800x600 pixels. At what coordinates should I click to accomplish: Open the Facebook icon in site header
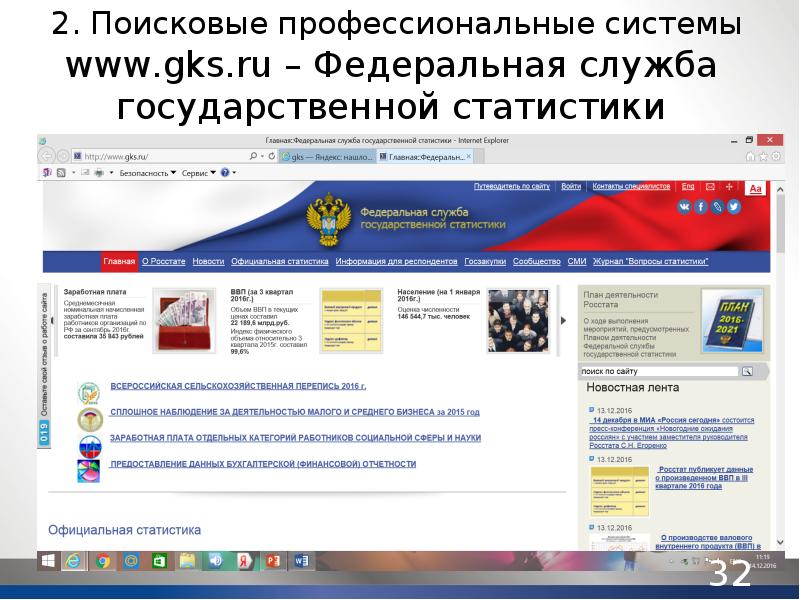pos(701,207)
